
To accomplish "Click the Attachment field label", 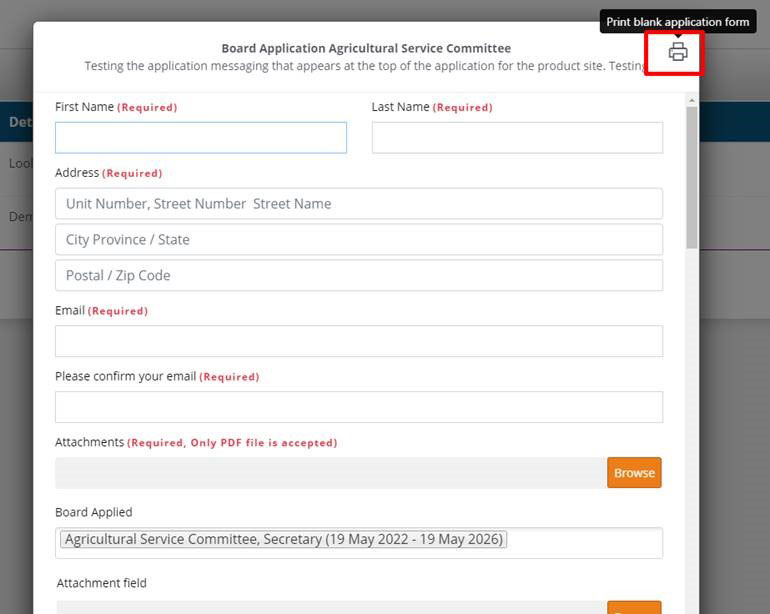I will (x=102, y=583).
